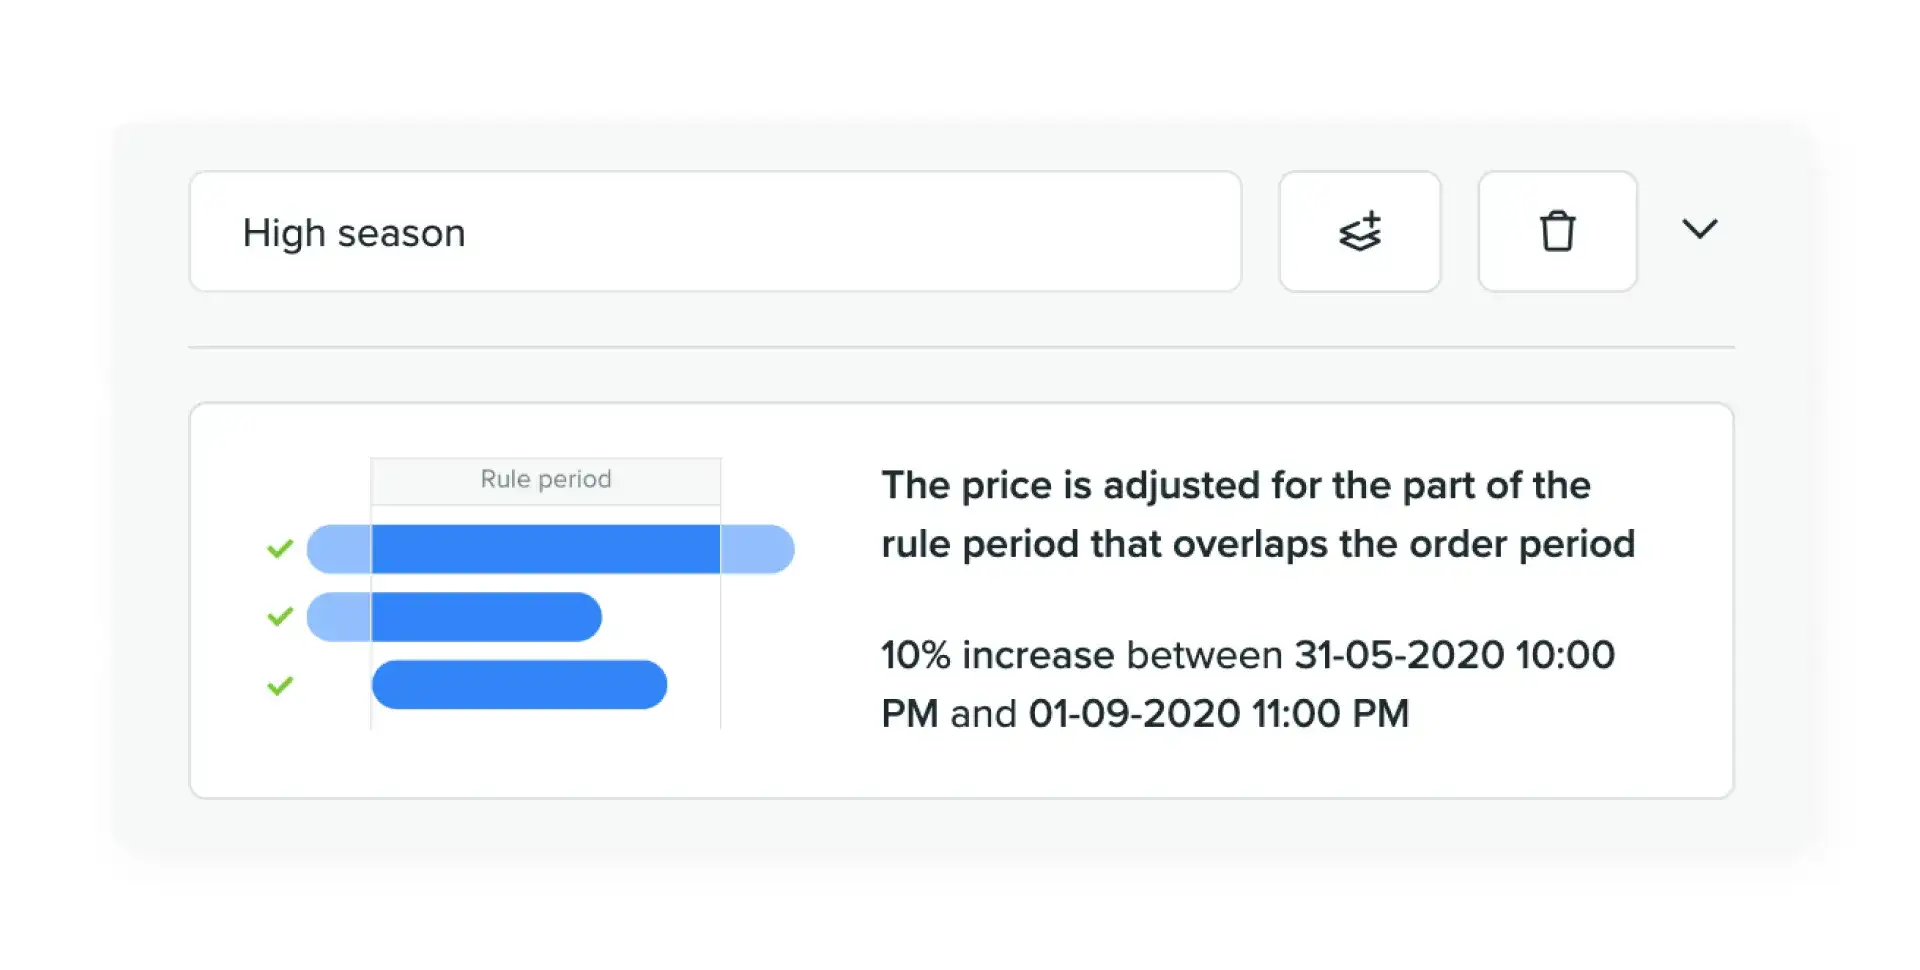Delete the High season rule via trash icon

pos(1557,232)
